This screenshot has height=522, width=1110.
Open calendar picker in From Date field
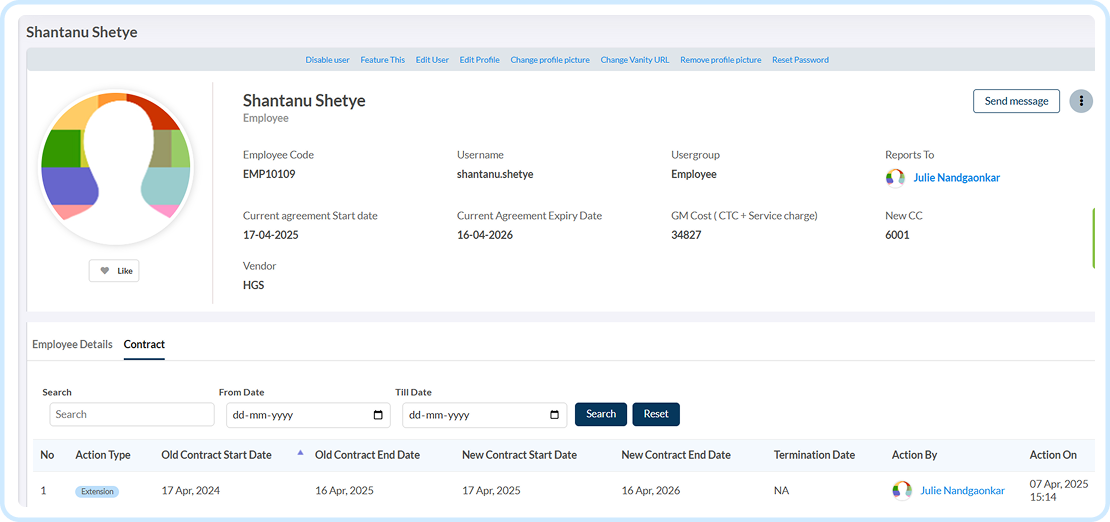(x=378, y=415)
